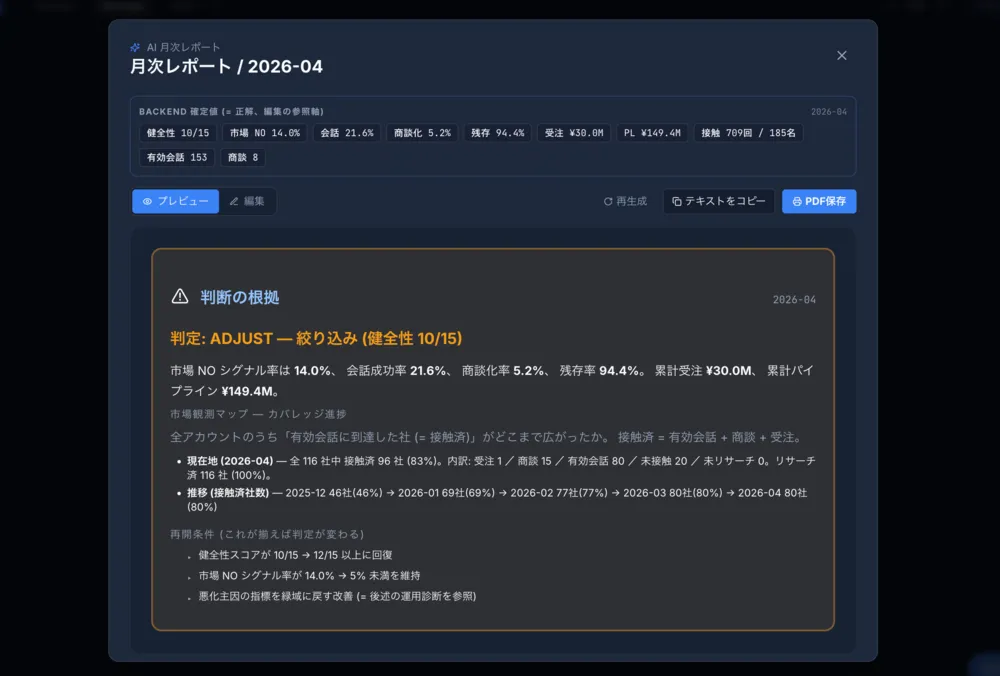Viewport: 1000px width, 676px height.
Task: Switch to the プレビュー tab
Action: (x=175, y=201)
